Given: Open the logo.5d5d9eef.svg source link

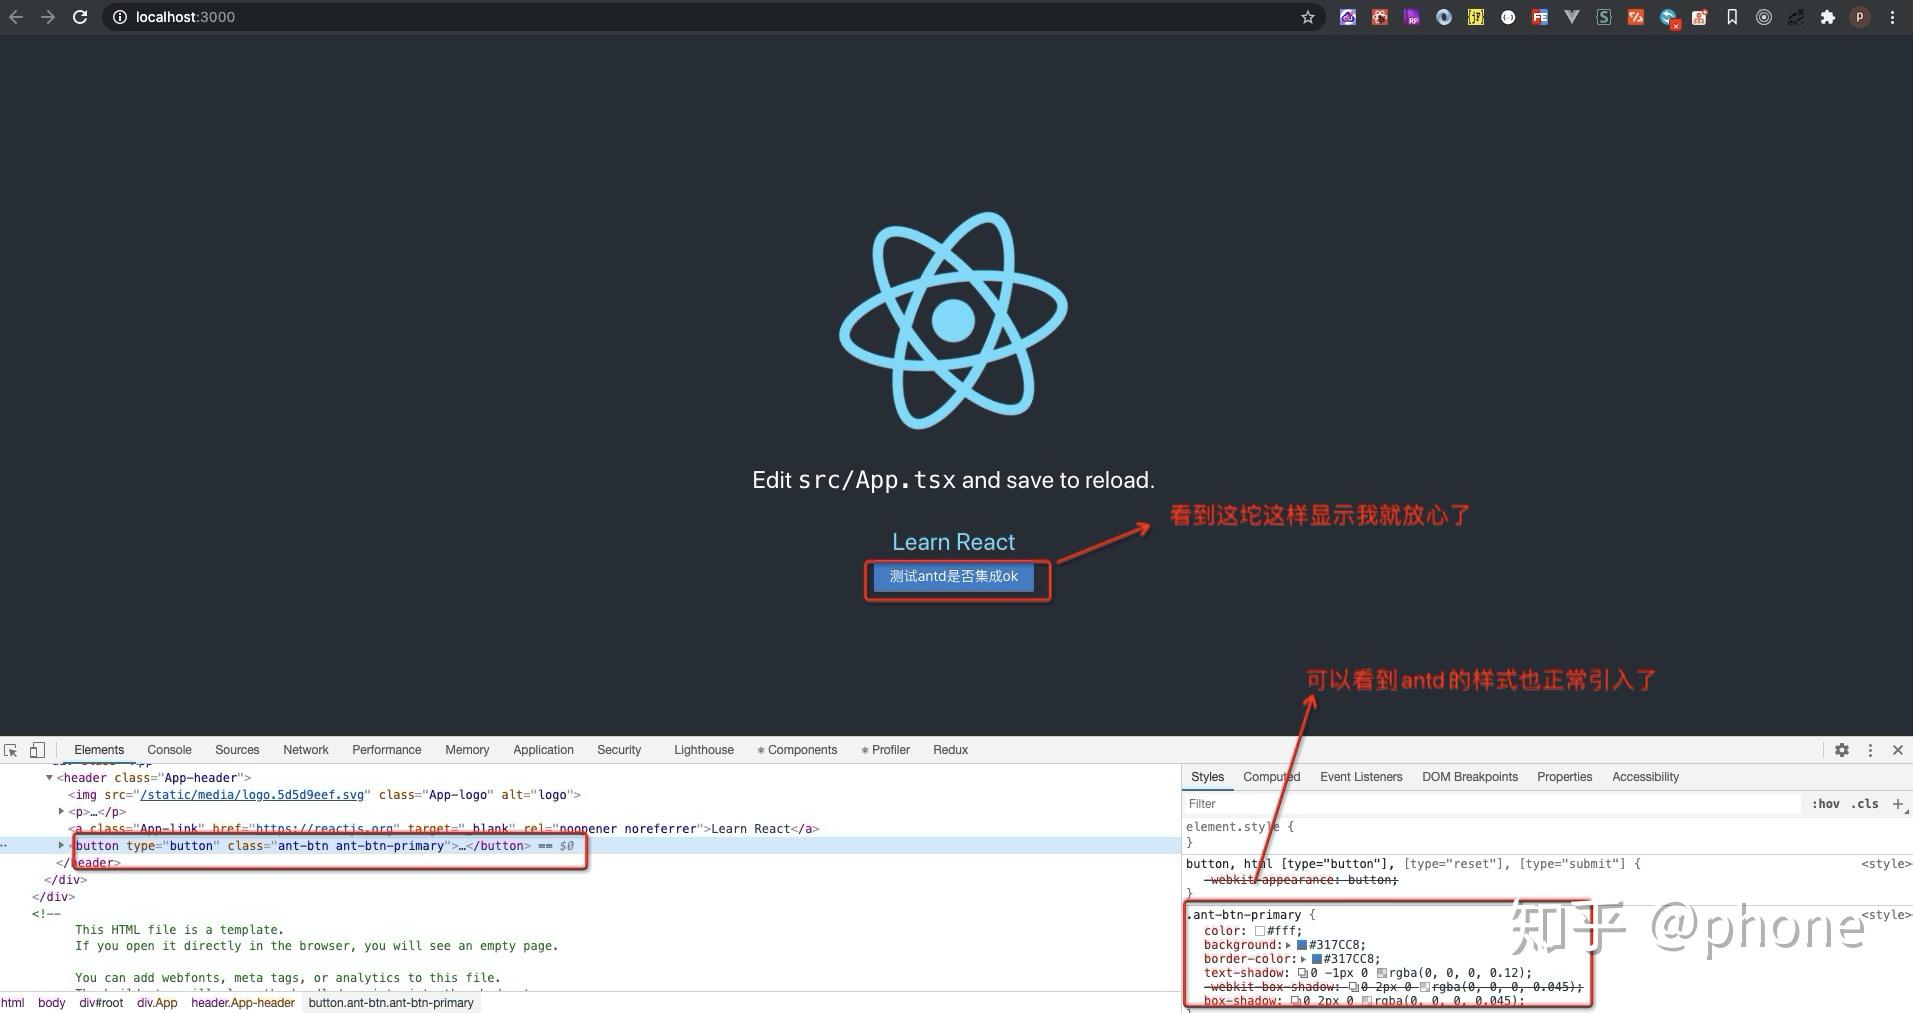Looking at the screenshot, I should point(252,795).
